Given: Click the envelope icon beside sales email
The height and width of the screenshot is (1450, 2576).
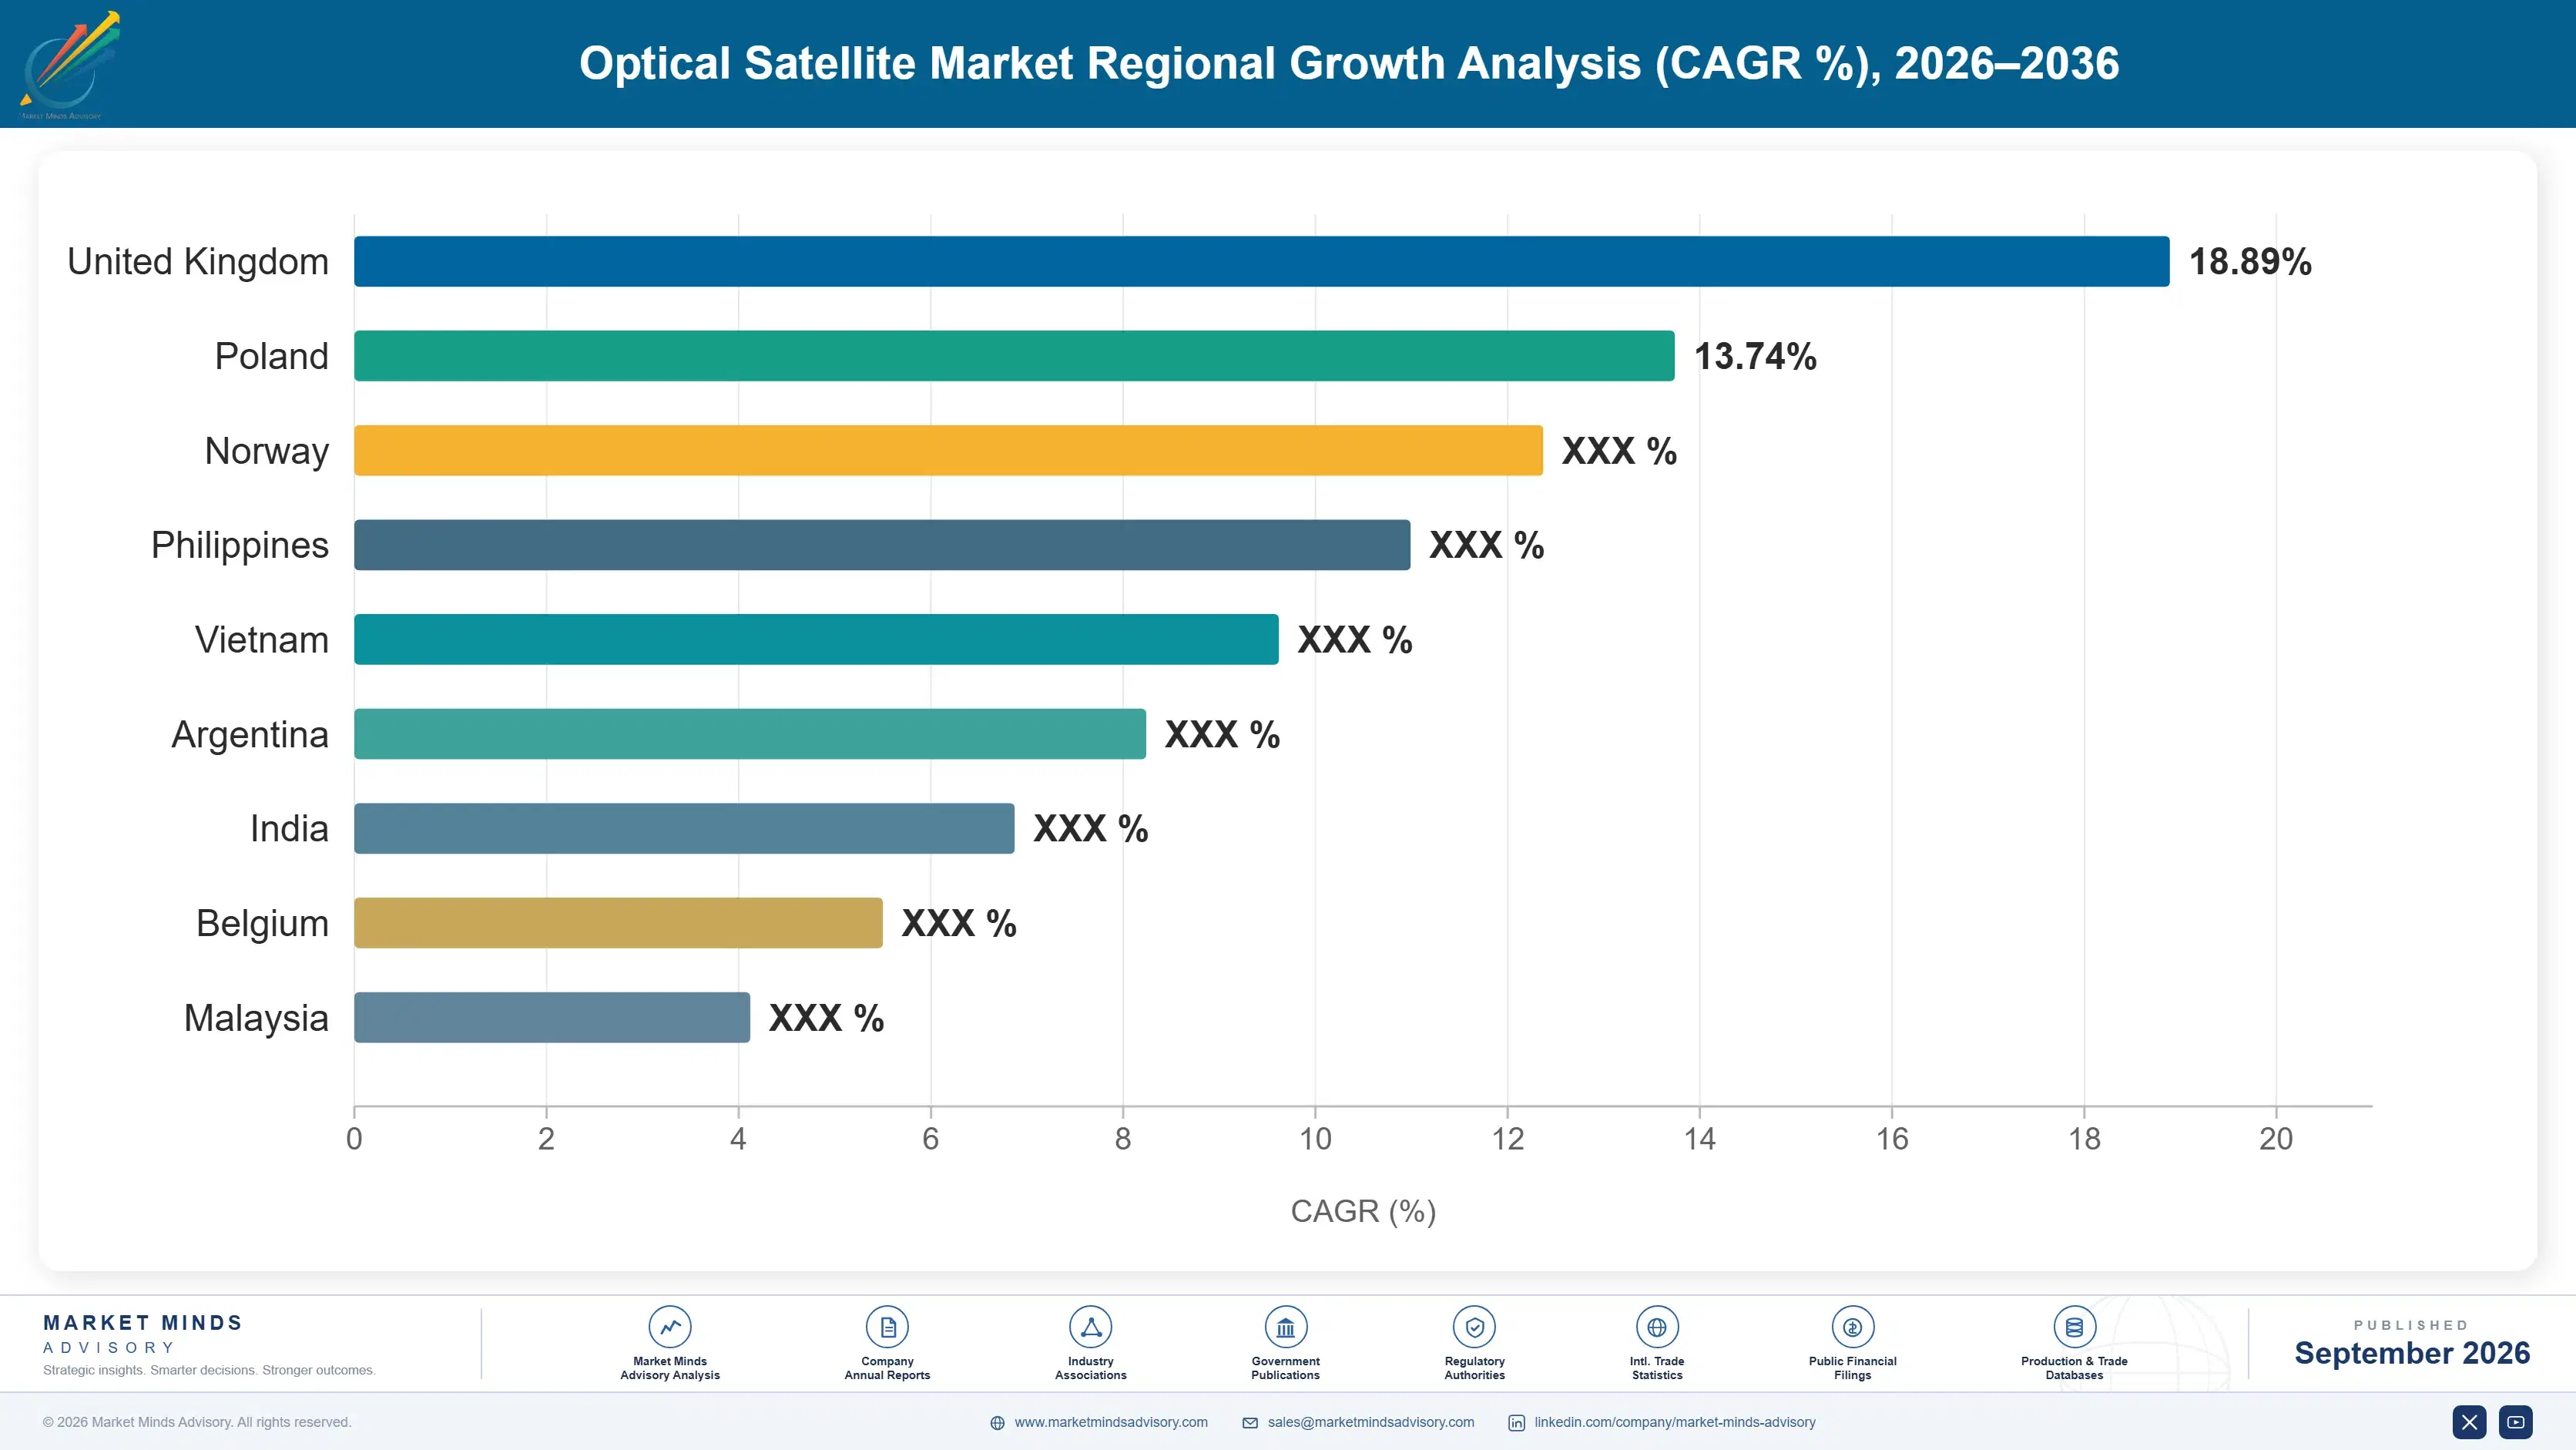Looking at the screenshot, I should click(1250, 1423).
